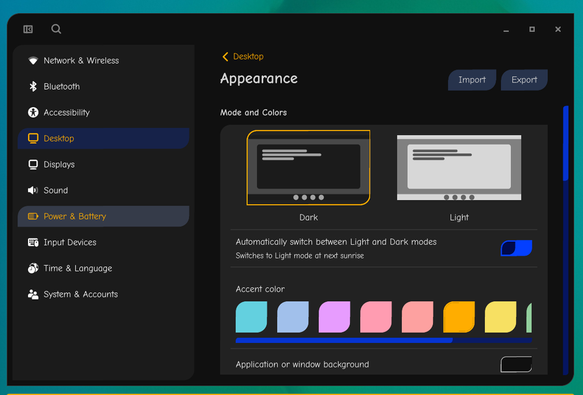Viewport: 583px width, 395px height.
Task: Select the Dark mode thumbnail
Action: click(308, 167)
